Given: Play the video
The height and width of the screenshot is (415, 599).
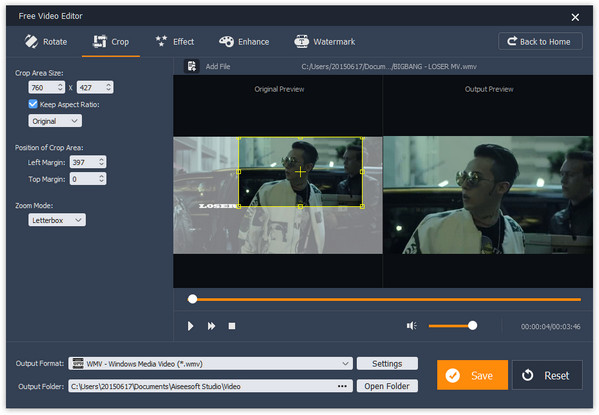Looking at the screenshot, I should click(x=190, y=326).
